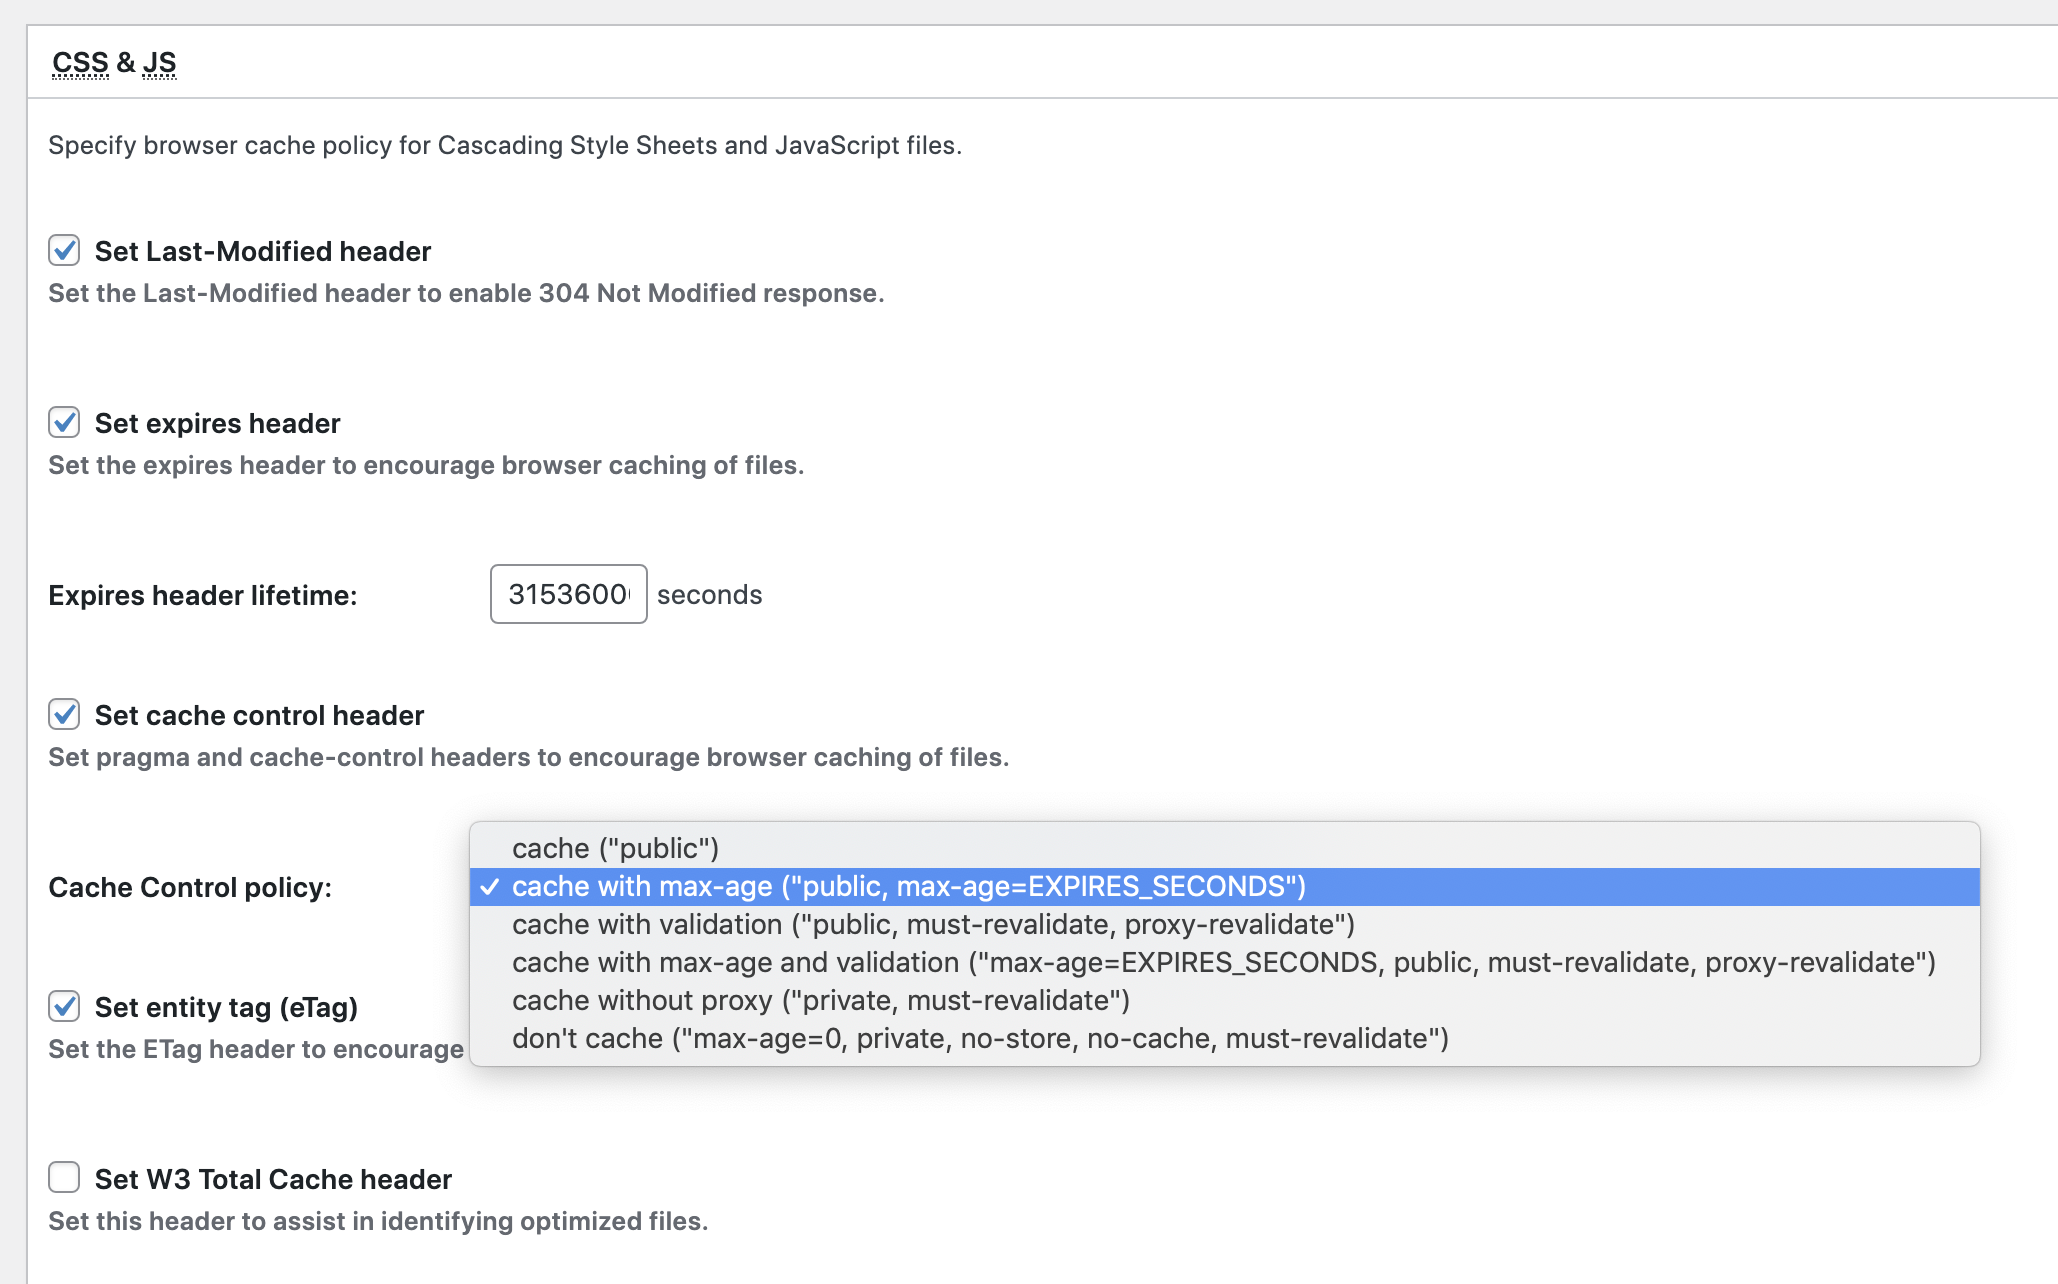This screenshot has width=2058, height=1284.
Task: Click the Set expires header label text
Action: 217,423
